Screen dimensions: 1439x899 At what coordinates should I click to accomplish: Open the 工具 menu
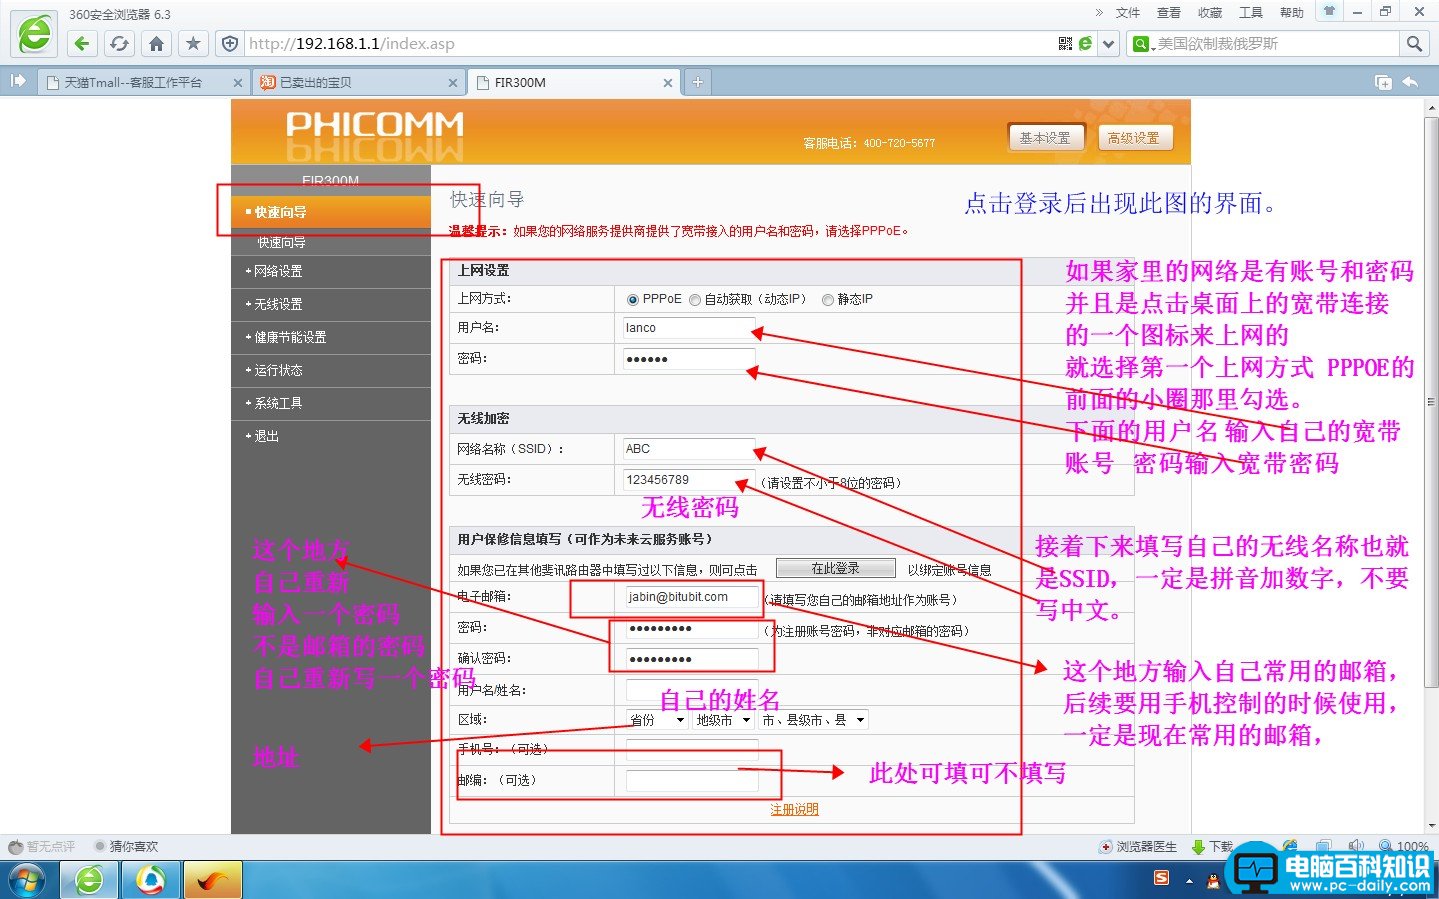tap(1251, 13)
